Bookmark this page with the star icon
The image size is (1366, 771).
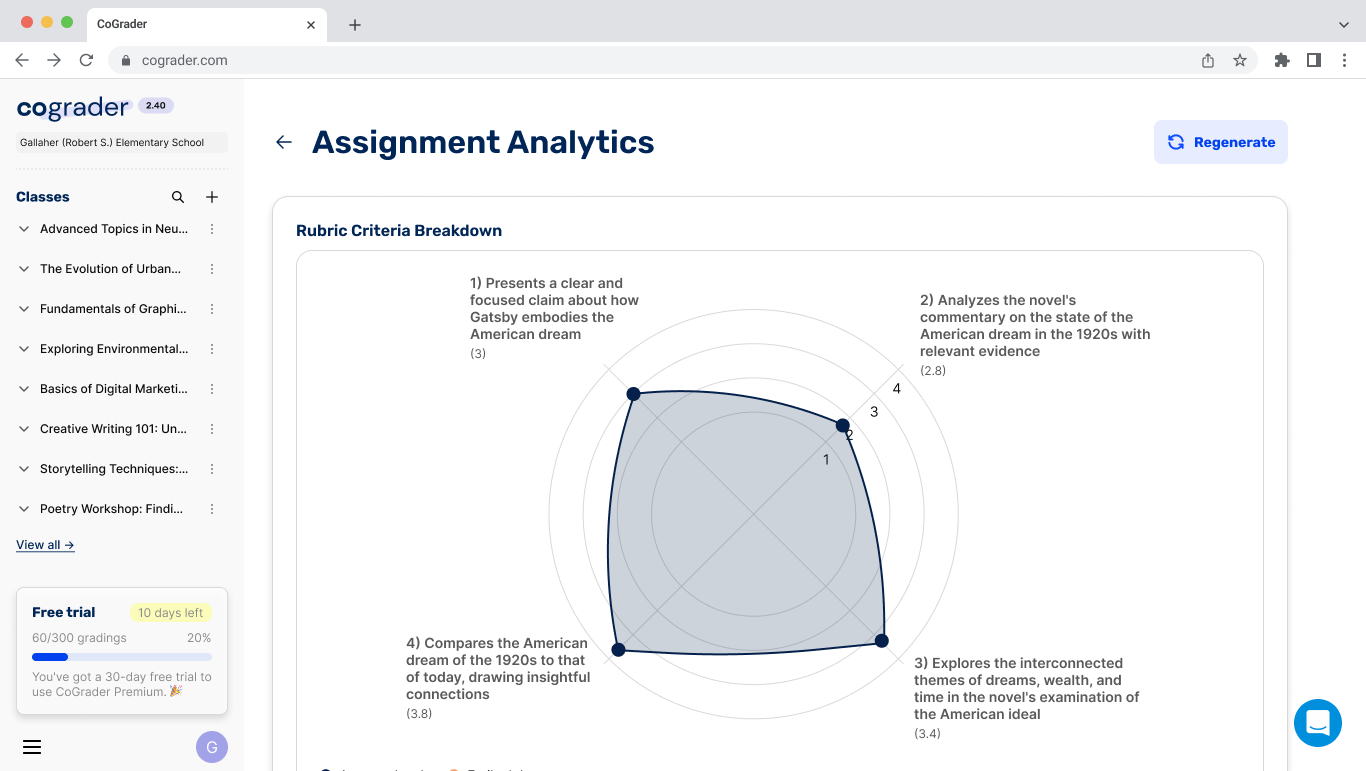[x=1240, y=60]
